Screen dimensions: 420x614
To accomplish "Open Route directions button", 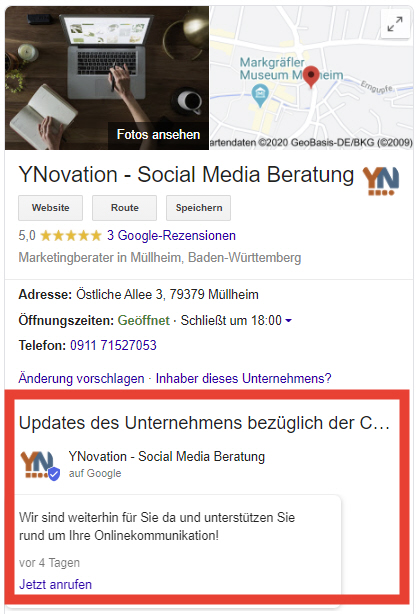I will click(124, 208).
